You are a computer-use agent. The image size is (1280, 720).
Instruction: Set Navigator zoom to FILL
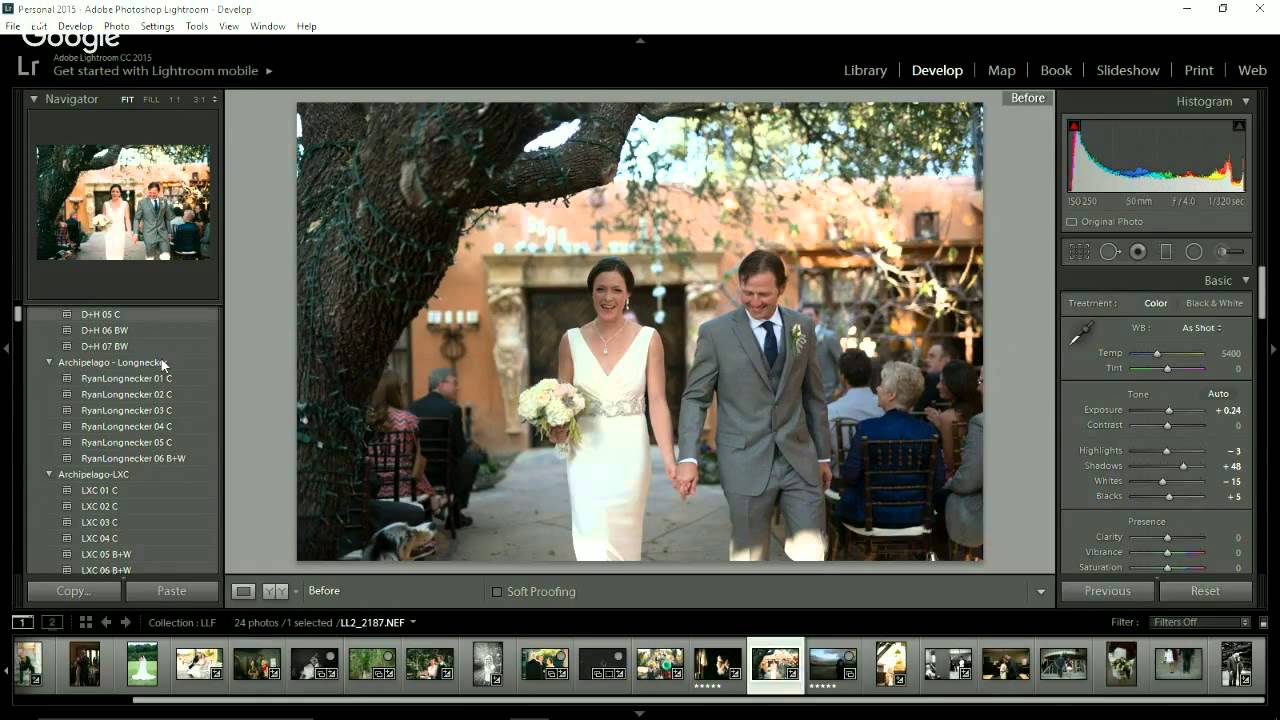point(151,100)
